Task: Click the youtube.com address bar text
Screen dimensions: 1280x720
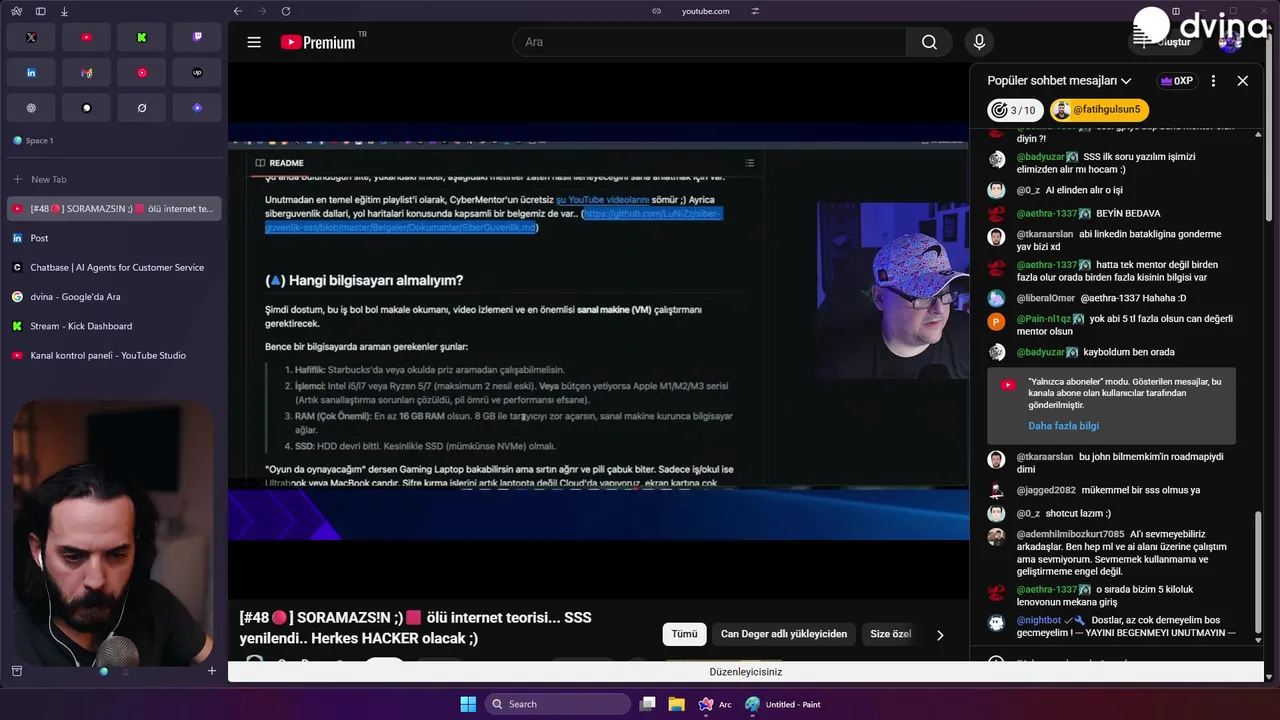Action: coord(706,11)
